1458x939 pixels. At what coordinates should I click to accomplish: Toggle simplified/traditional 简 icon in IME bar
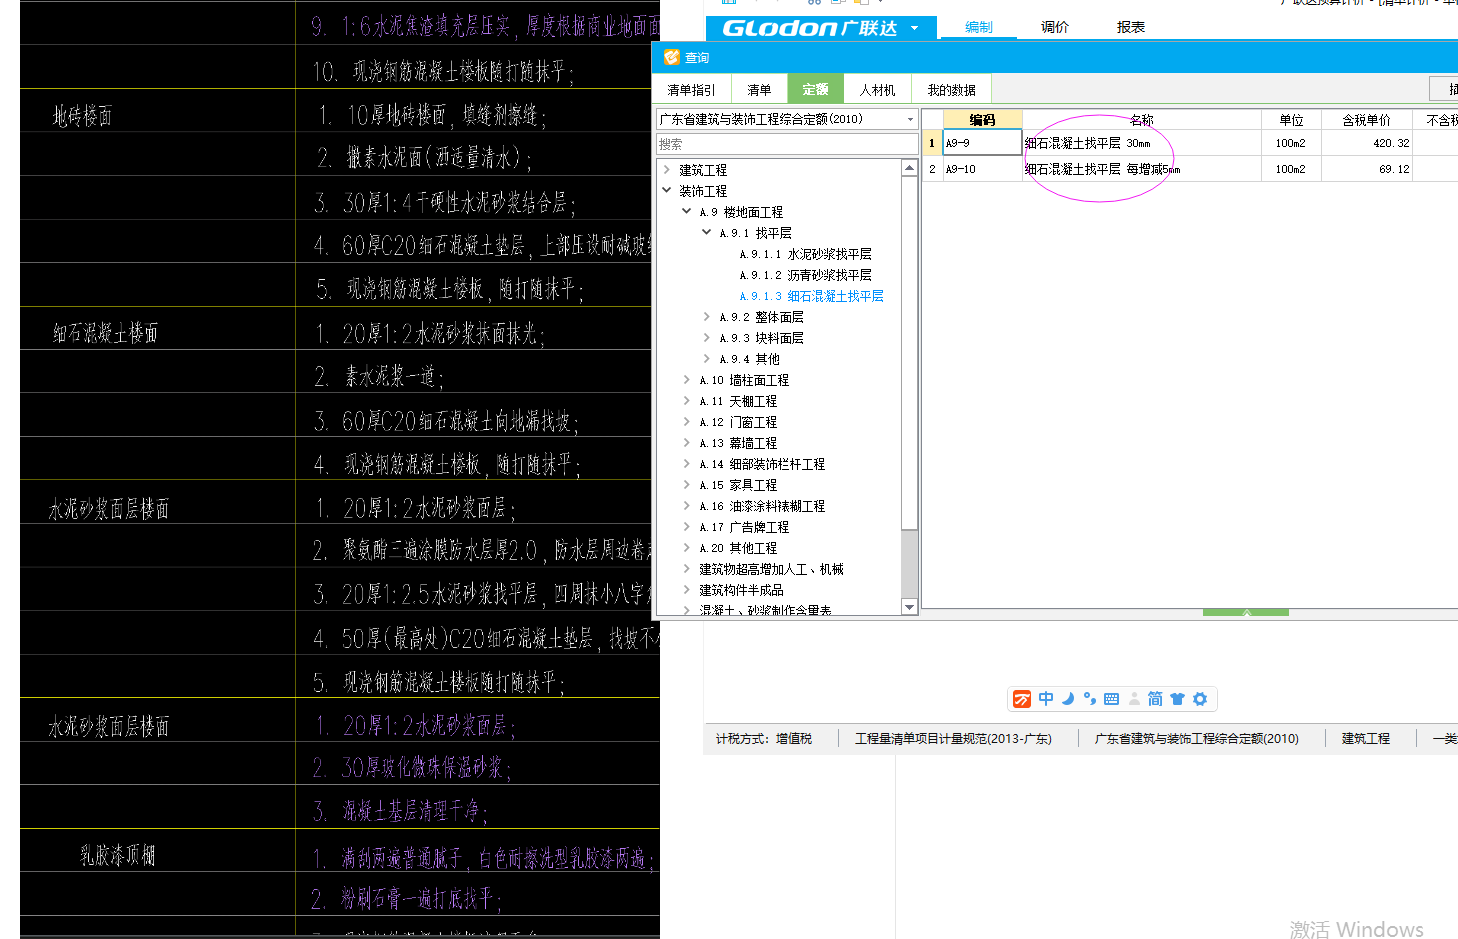1155,699
